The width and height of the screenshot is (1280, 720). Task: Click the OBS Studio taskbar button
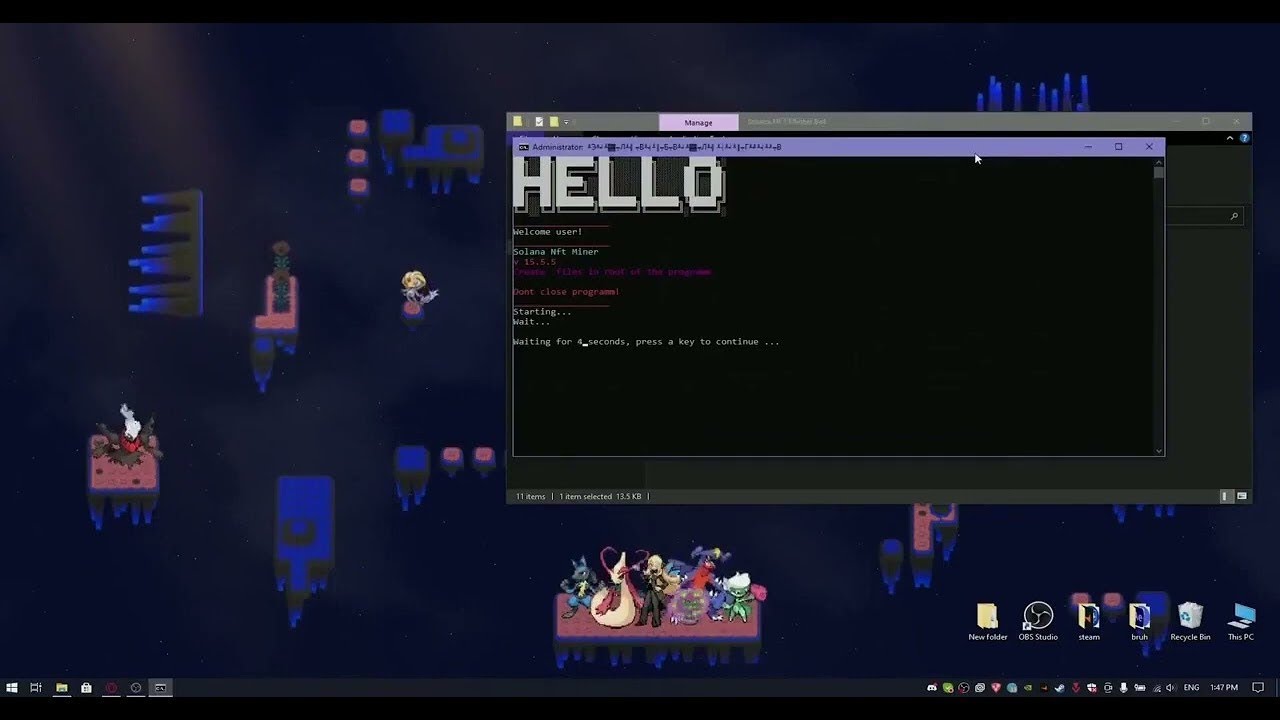pyautogui.click(x=136, y=688)
